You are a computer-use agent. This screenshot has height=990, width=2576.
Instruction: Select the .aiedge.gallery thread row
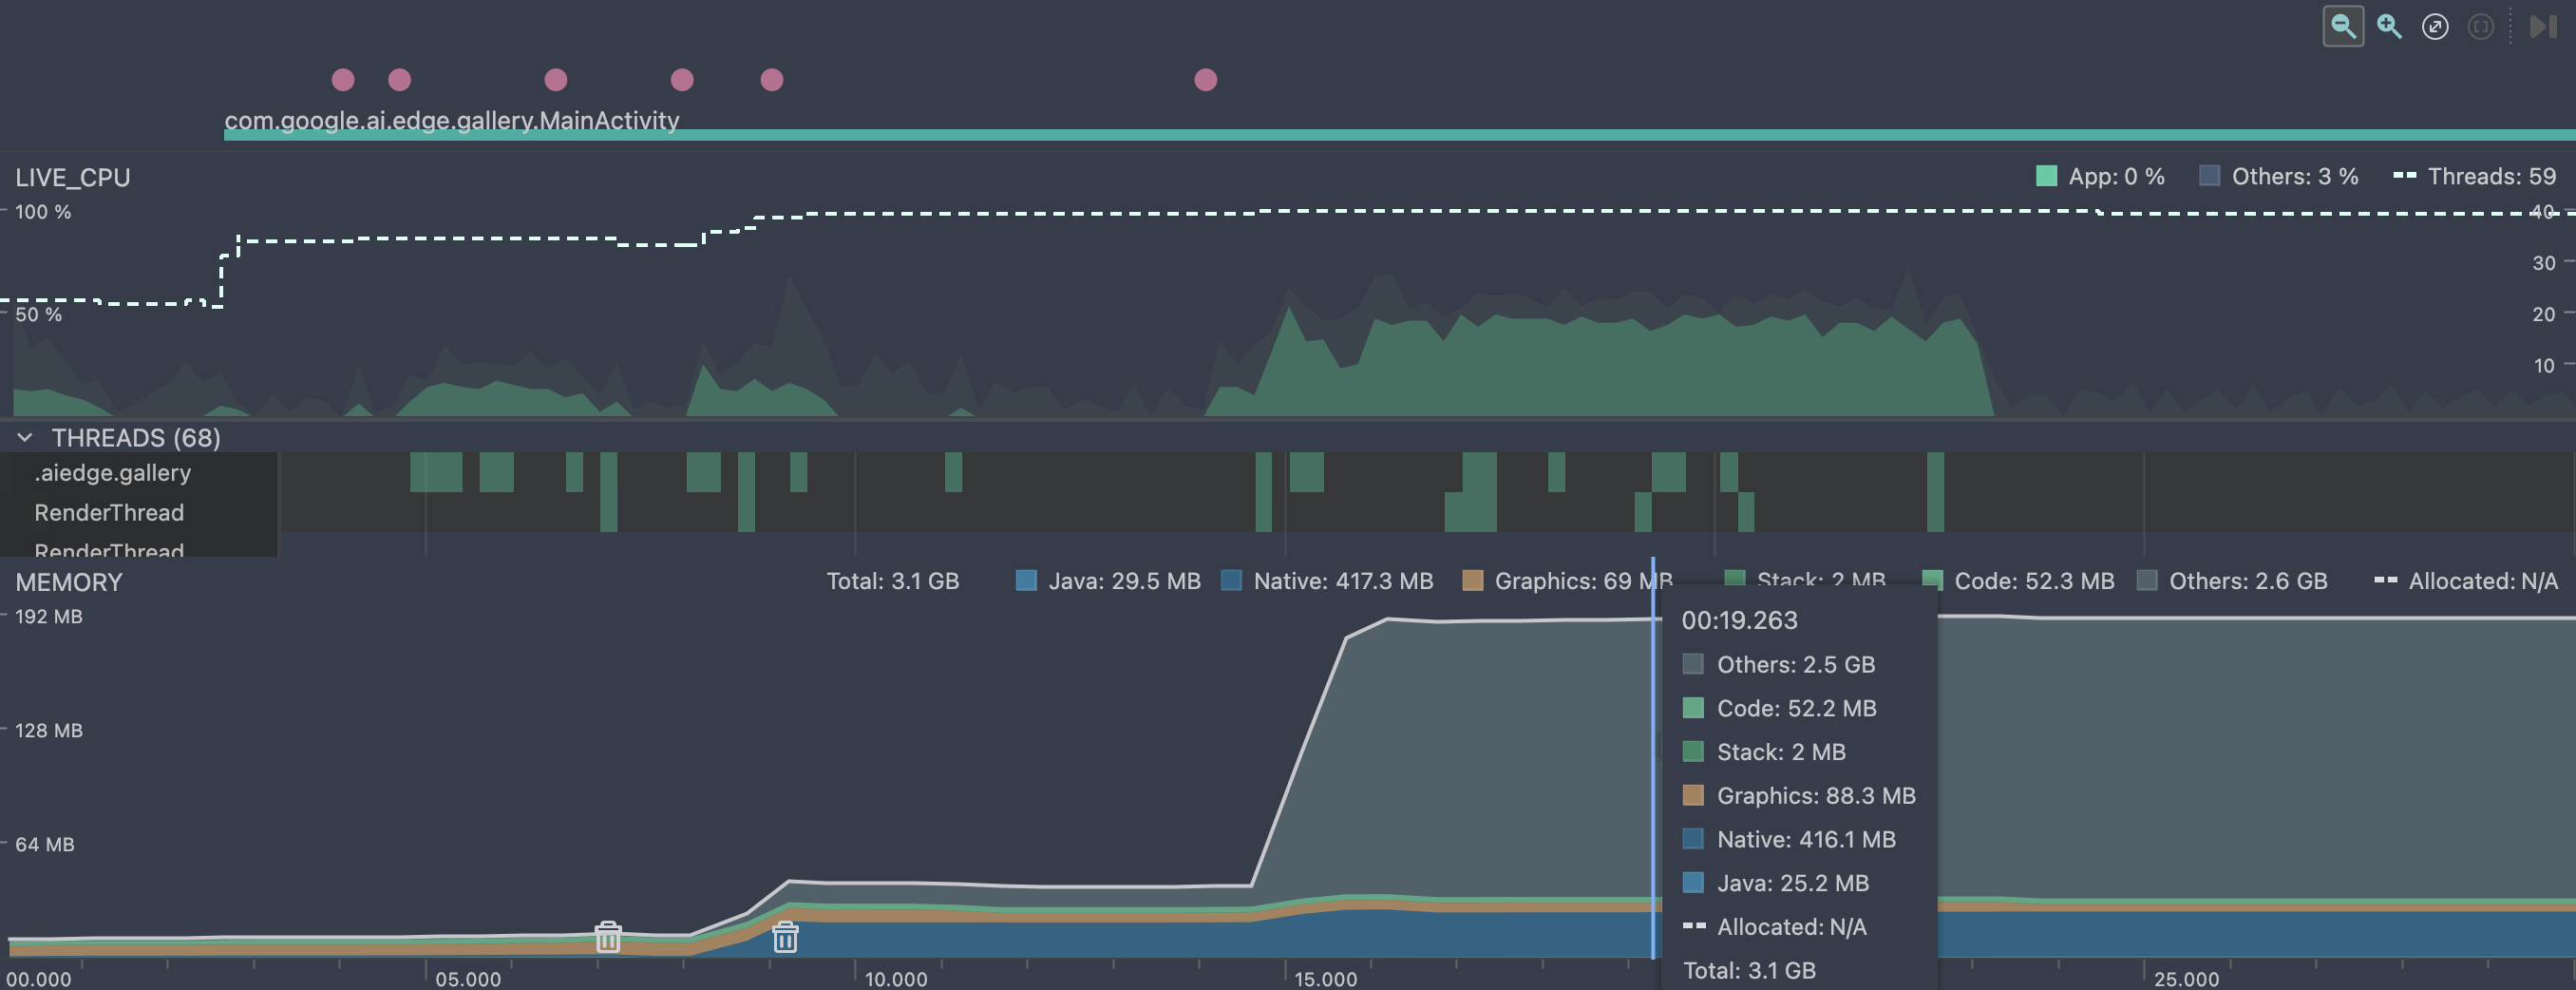click(x=112, y=472)
